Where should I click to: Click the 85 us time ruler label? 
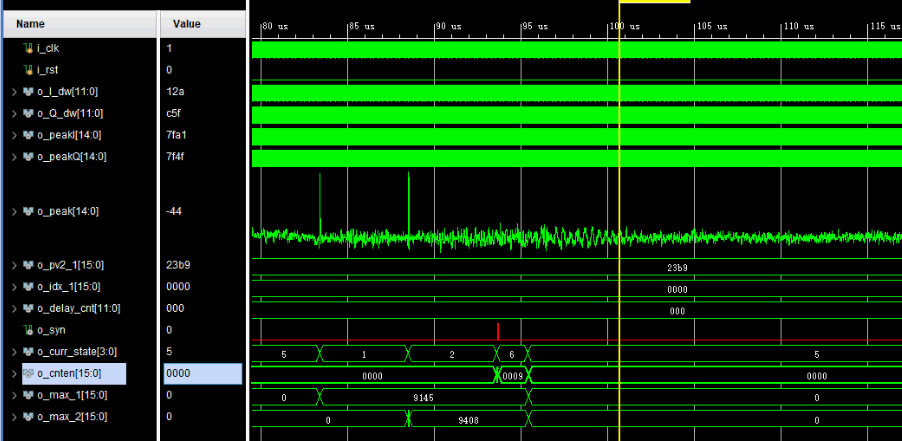click(363, 26)
